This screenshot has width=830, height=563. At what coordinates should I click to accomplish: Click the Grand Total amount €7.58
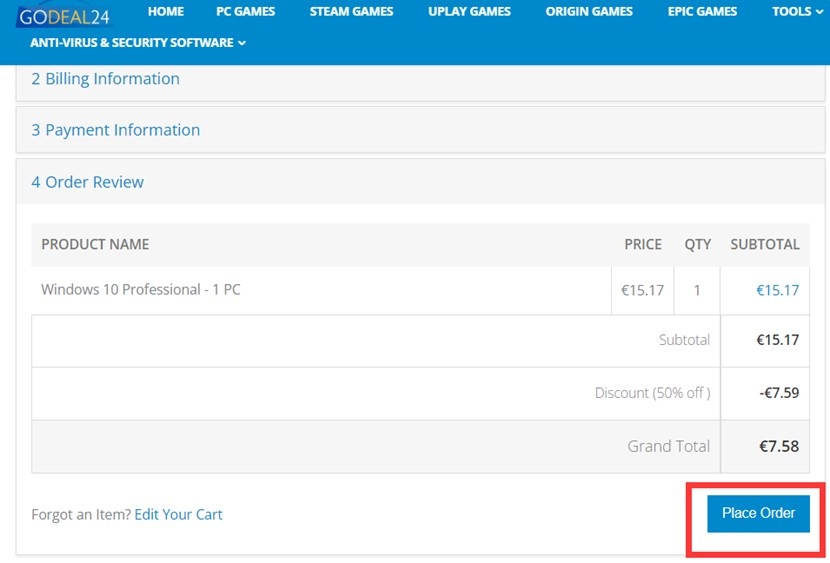point(777,446)
